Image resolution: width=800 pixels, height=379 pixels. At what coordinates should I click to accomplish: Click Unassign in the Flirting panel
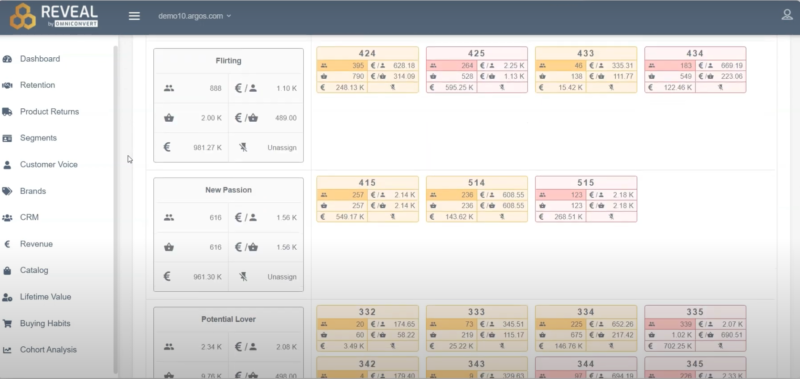click(x=282, y=148)
